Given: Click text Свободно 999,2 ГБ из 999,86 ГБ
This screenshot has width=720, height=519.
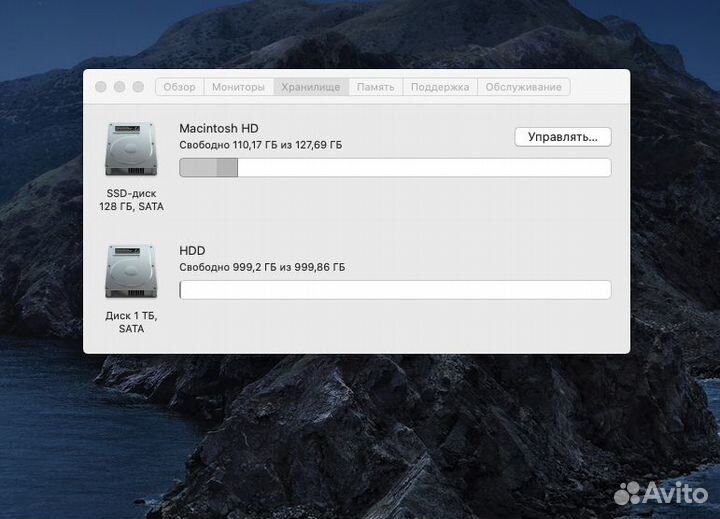Looking at the screenshot, I should [x=262, y=267].
